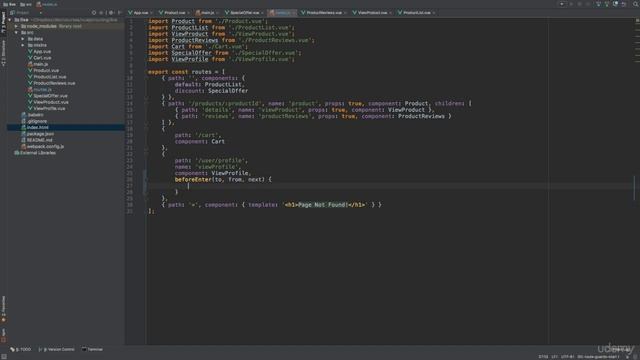The width and height of the screenshot is (640, 360).
Task: Open the Favorites tool window stripe button
Action: 3,309
